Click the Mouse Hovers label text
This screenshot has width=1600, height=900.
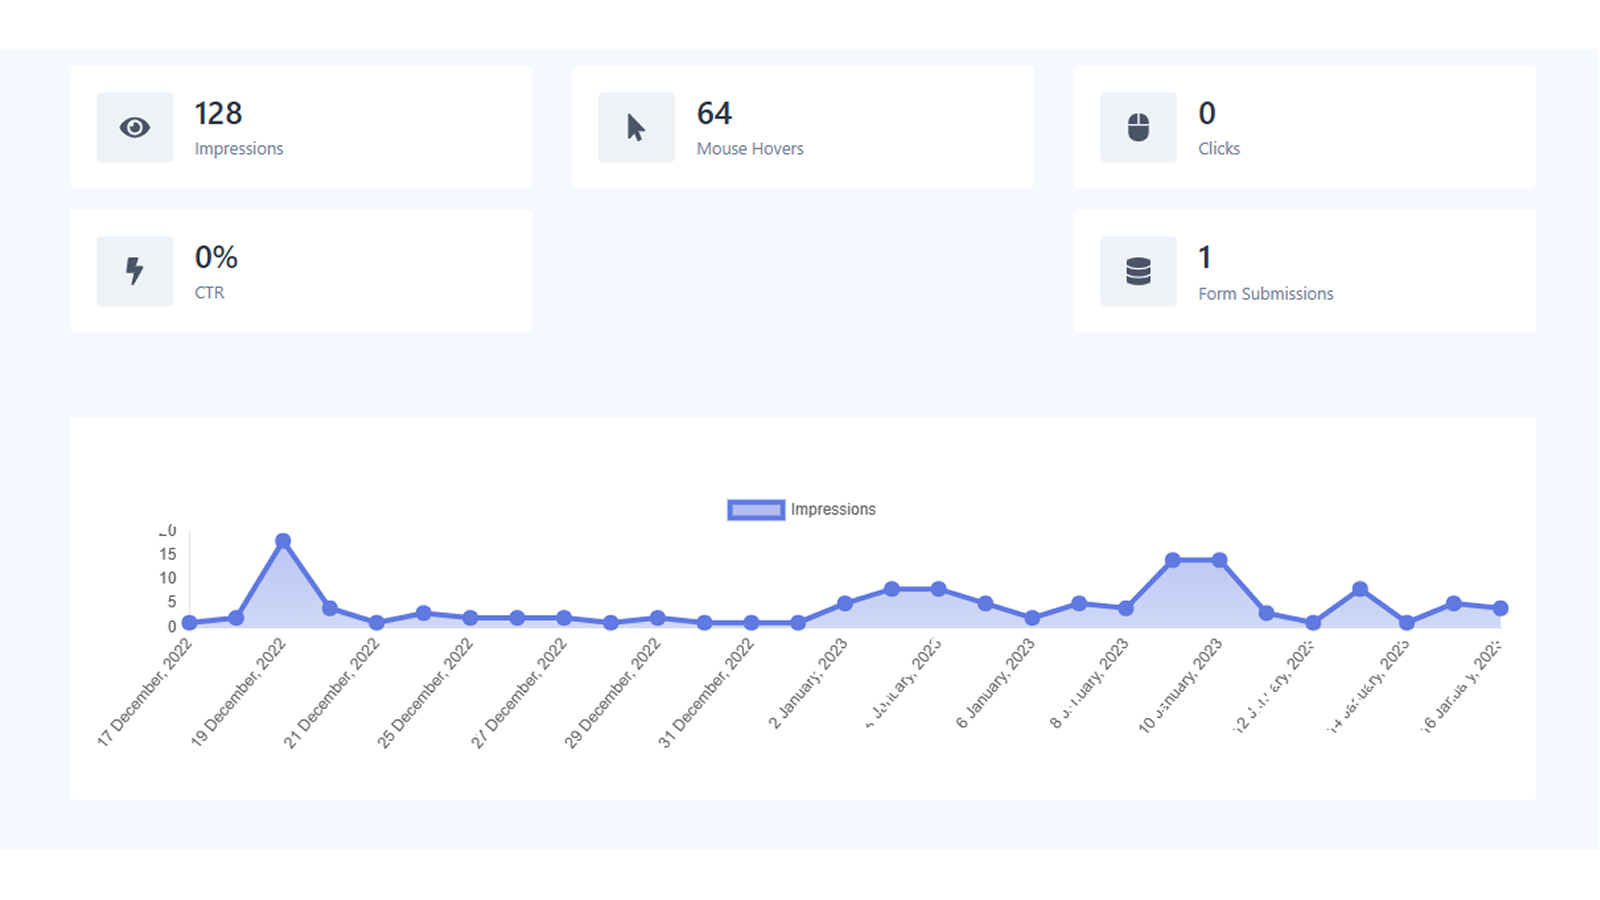[x=750, y=149]
